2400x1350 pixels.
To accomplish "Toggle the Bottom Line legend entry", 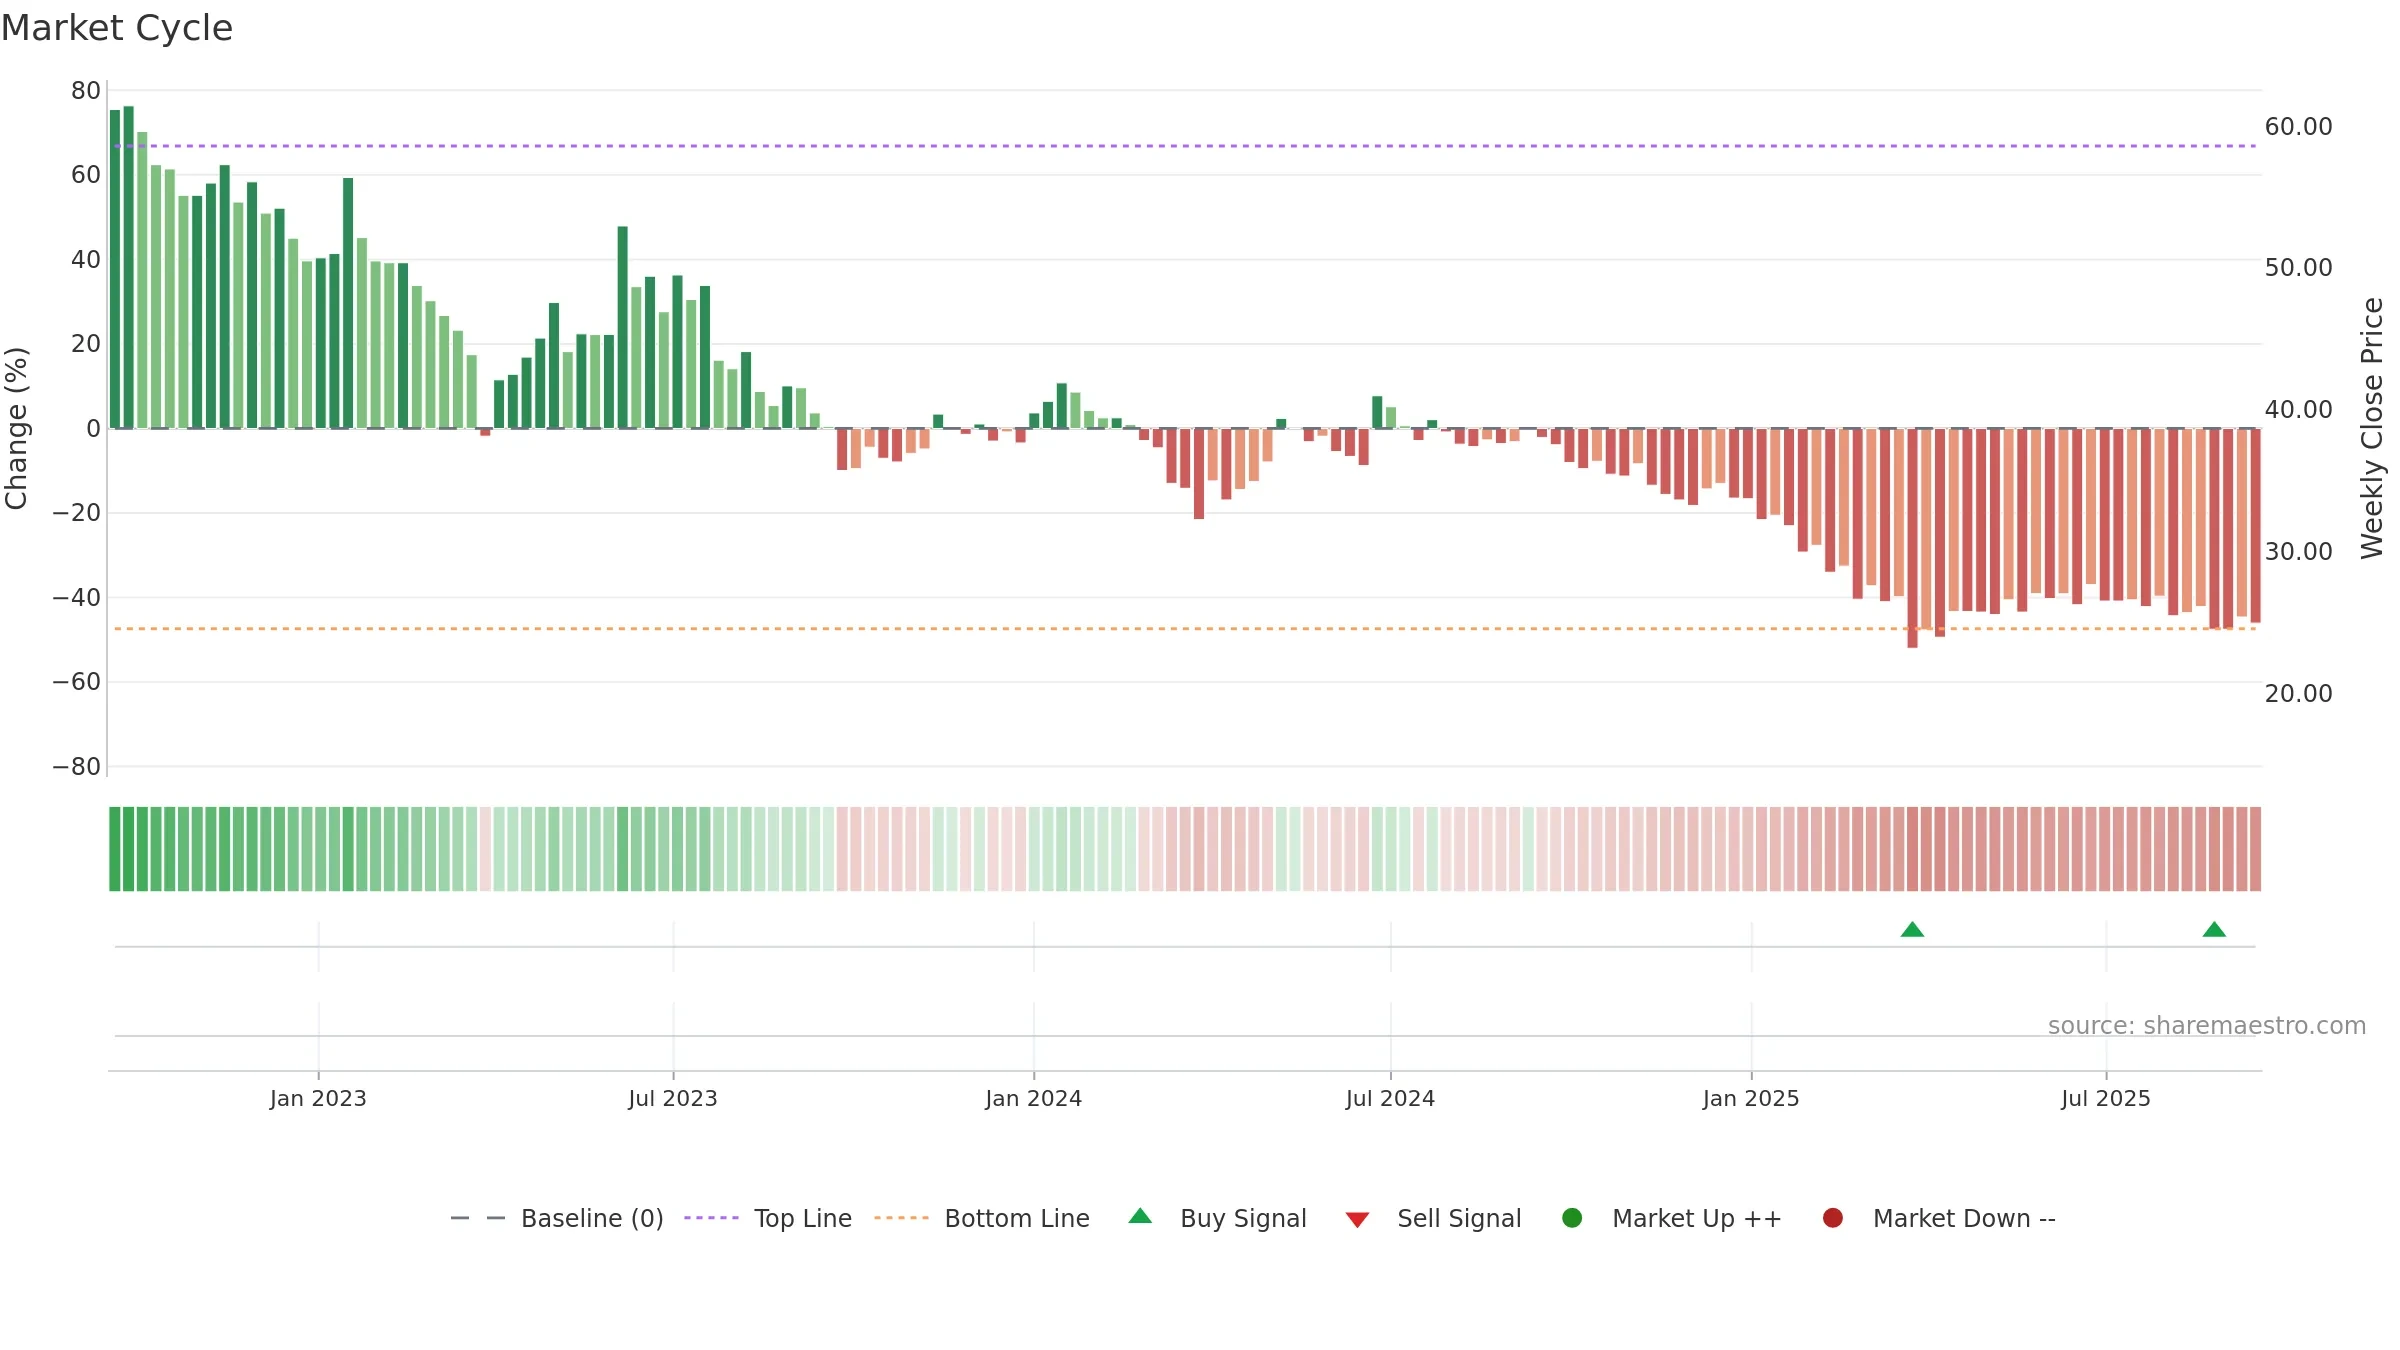I will [982, 1218].
